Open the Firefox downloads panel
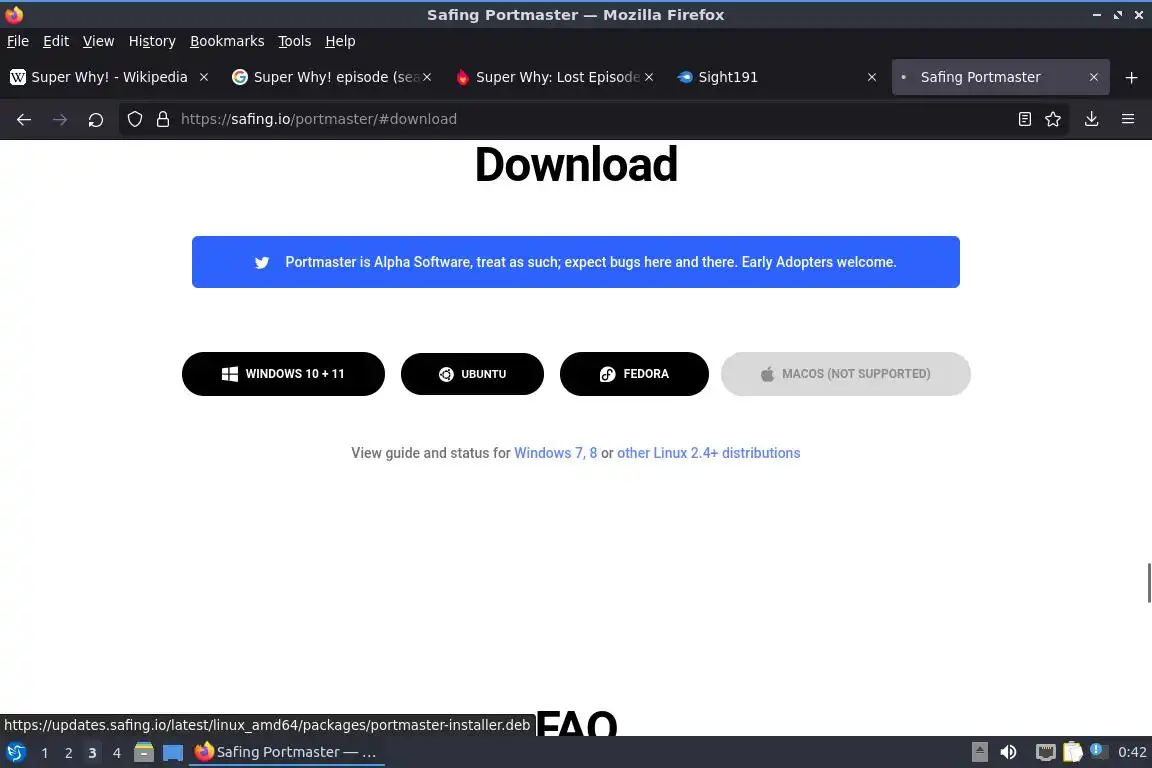Screen dimensions: 1152x768 pos(1091,119)
